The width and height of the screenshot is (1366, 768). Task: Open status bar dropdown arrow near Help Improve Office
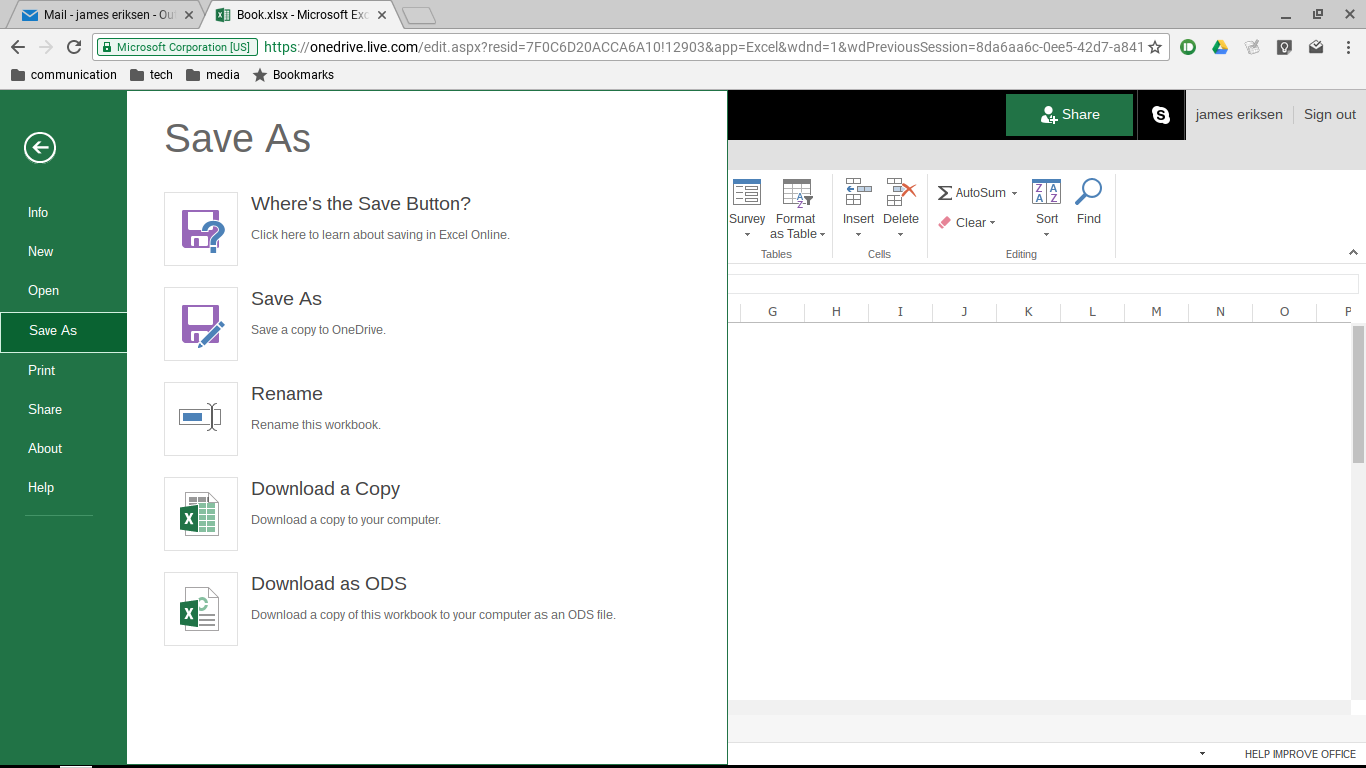1202,754
